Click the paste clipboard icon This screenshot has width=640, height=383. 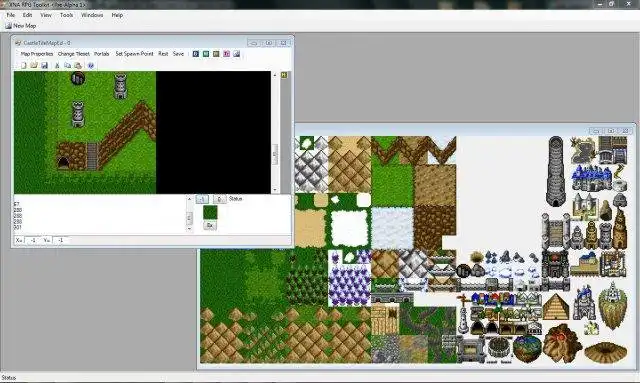(78, 65)
